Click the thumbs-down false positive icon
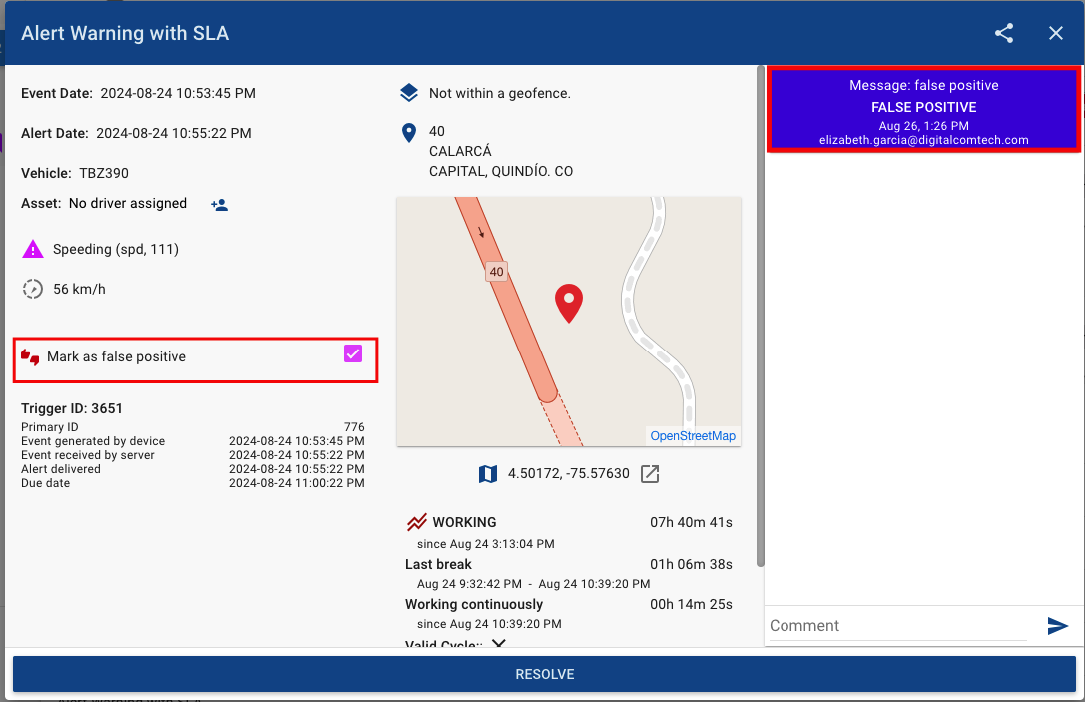The image size is (1085, 702). pos(30,357)
